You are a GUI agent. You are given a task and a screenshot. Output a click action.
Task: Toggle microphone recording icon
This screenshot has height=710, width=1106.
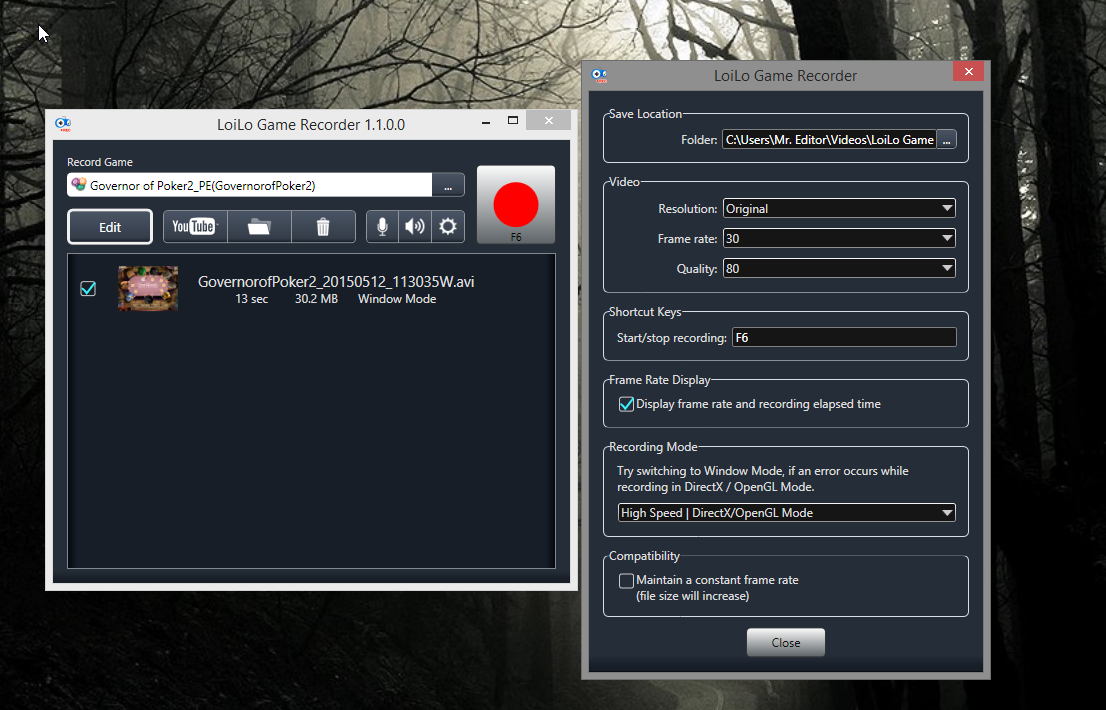coord(382,226)
